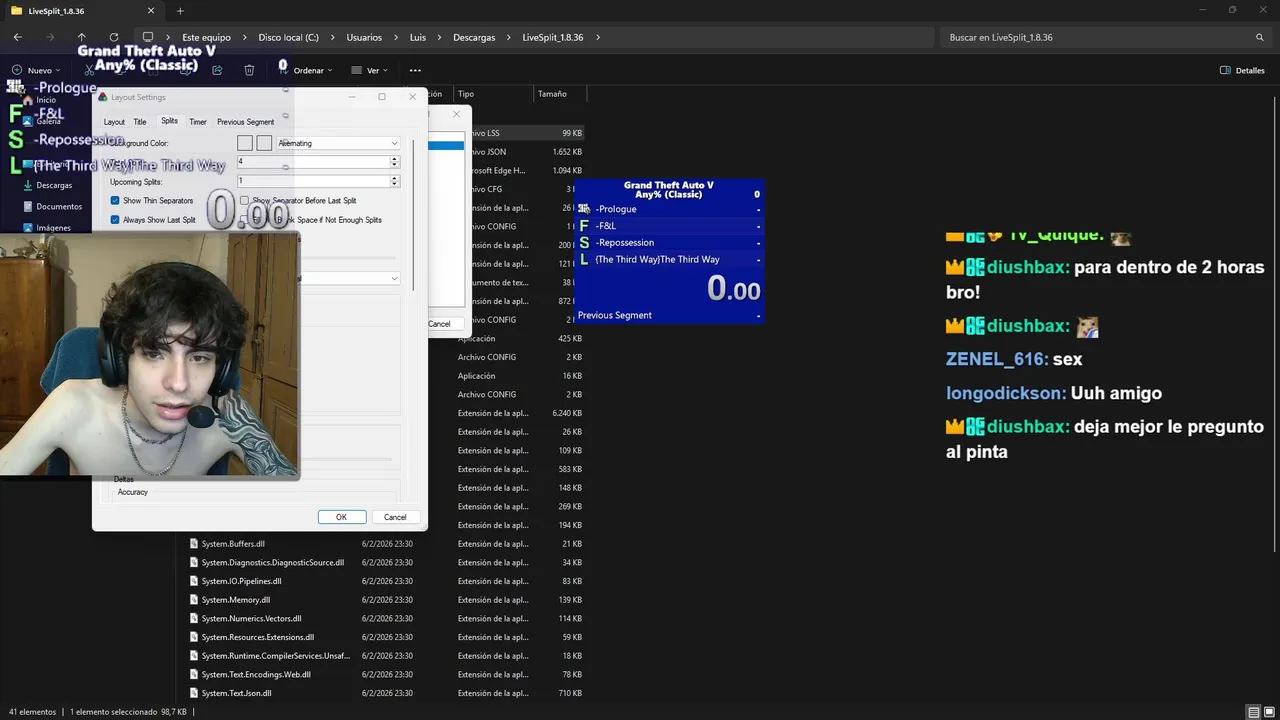Click the Repossession split icon in LiveSplit
This screenshot has width=1280, height=720.
[x=584, y=243]
